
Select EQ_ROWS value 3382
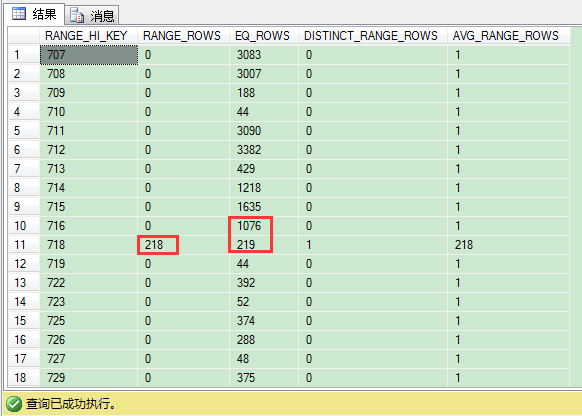tap(264, 150)
